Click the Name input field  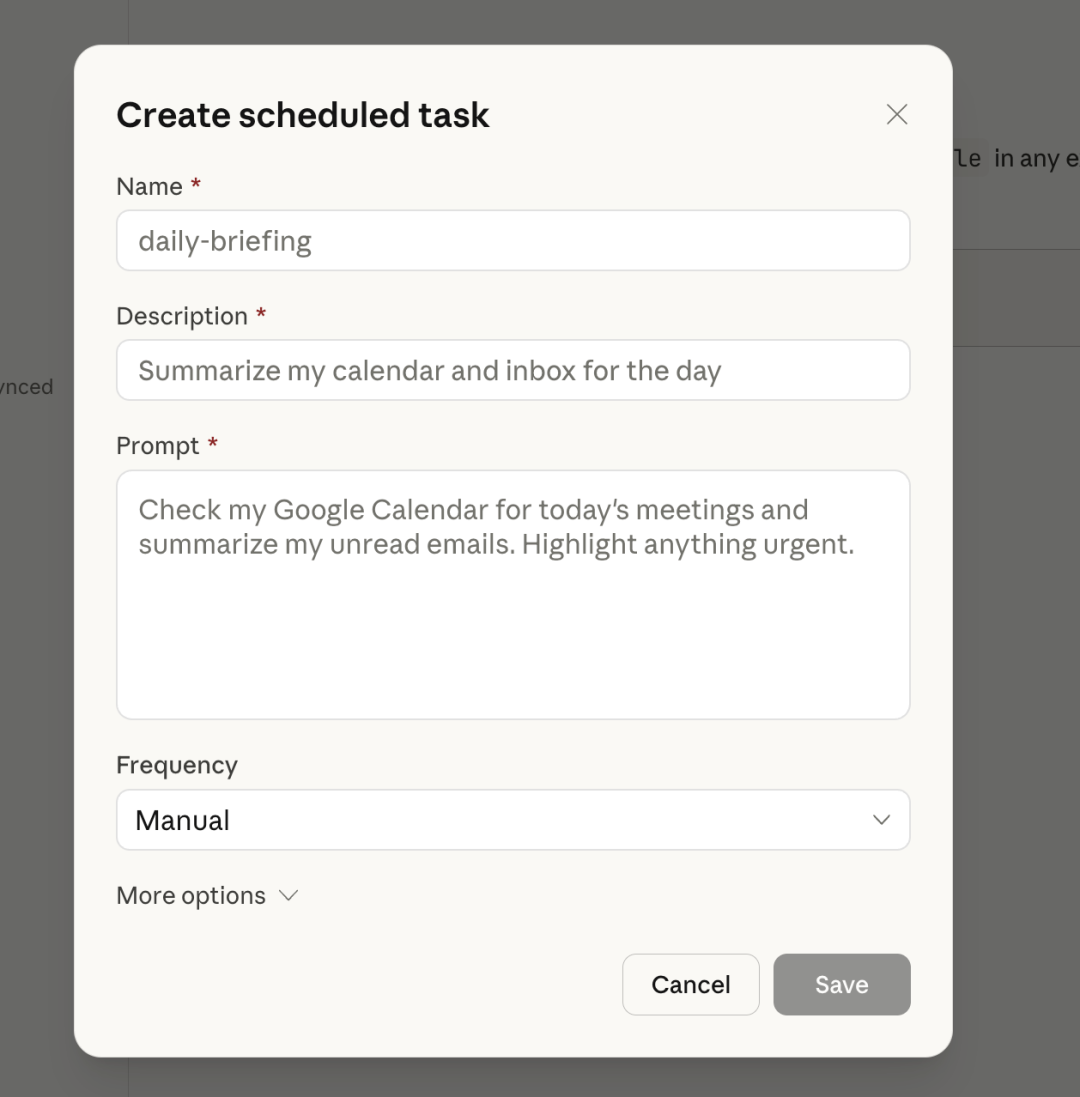click(512, 241)
